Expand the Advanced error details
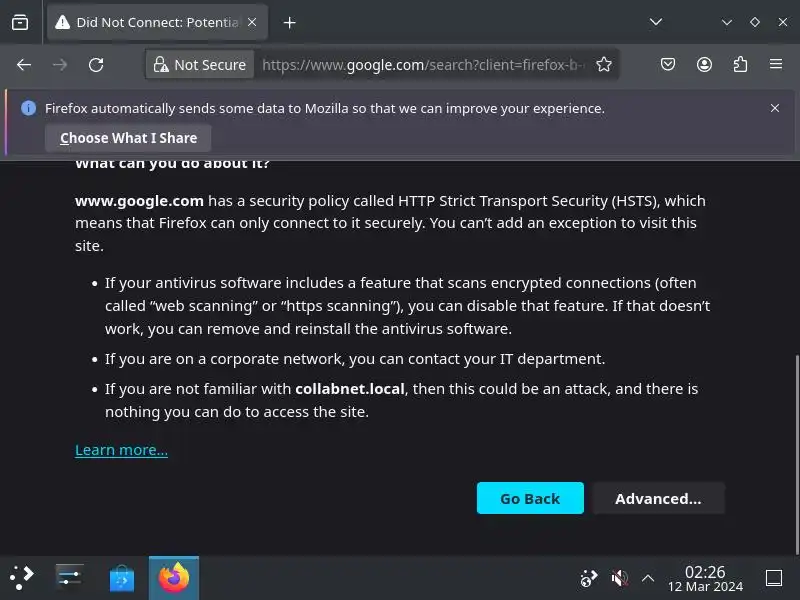The image size is (800, 600). click(x=658, y=499)
